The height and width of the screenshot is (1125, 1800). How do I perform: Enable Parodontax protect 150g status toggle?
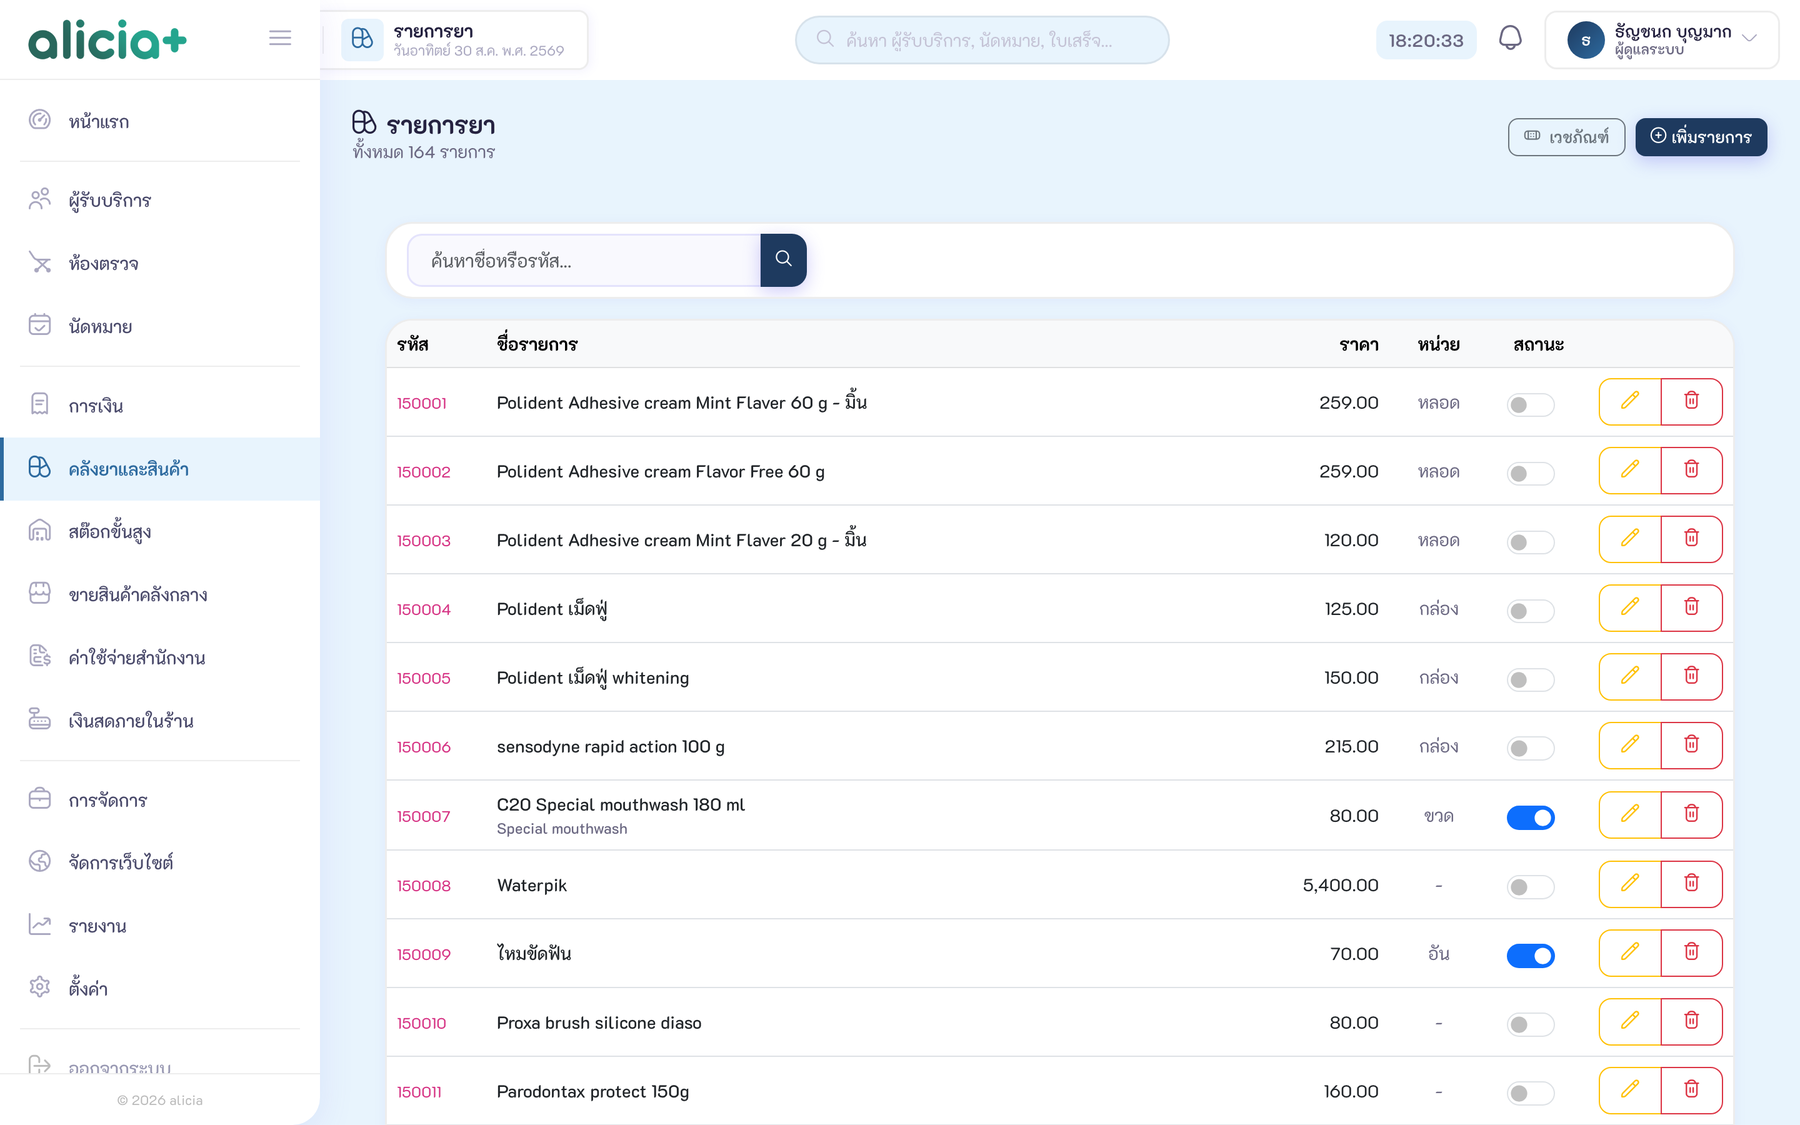point(1530,1093)
